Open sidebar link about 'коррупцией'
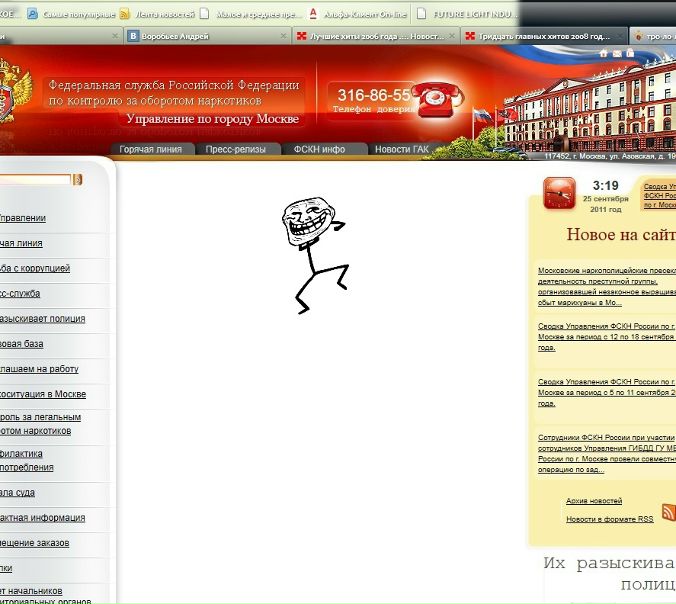The height and width of the screenshot is (604, 676). pyautogui.click(x=35, y=268)
